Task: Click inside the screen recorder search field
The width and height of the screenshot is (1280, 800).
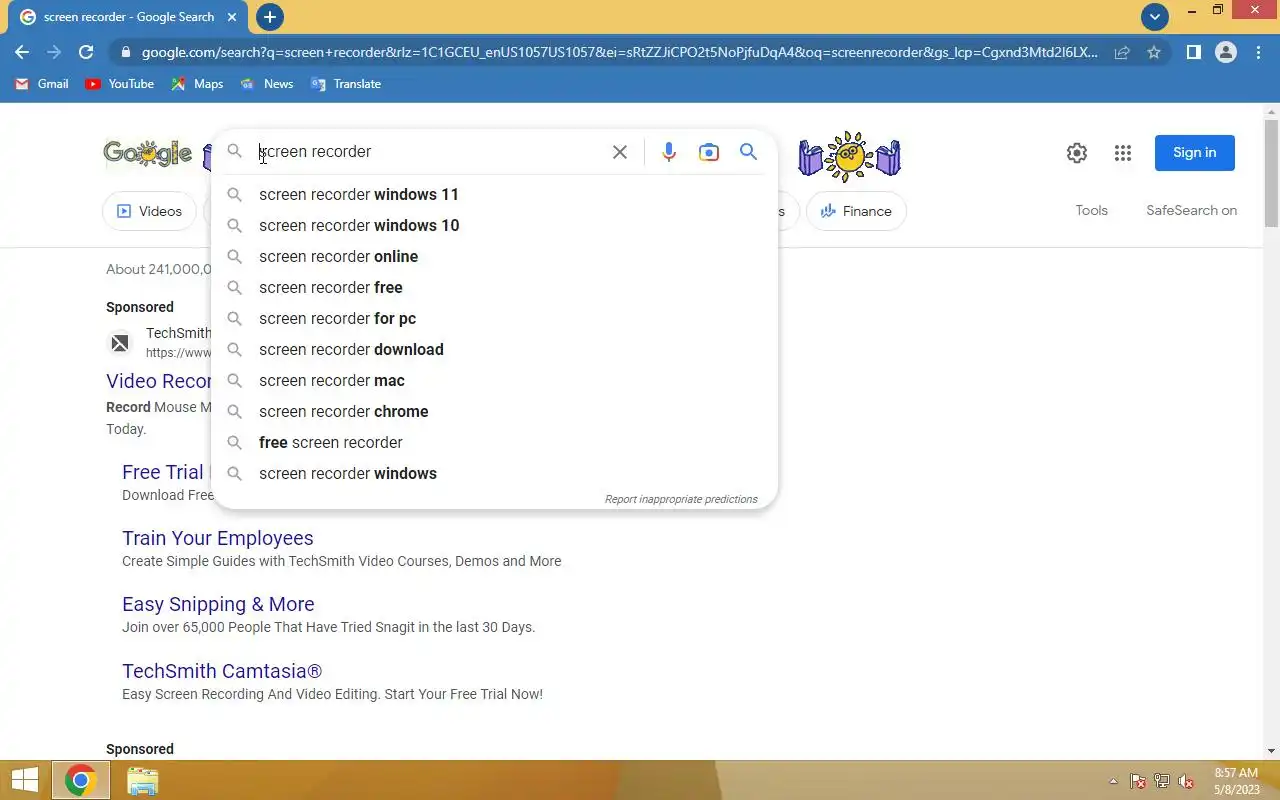Action: 430,152
